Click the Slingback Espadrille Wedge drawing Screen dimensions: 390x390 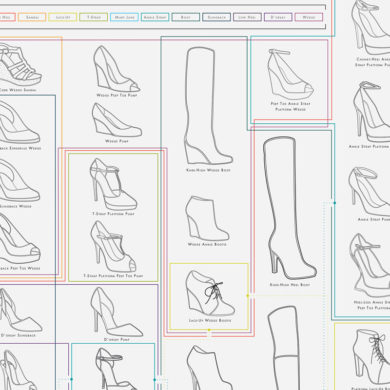click(19, 122)
